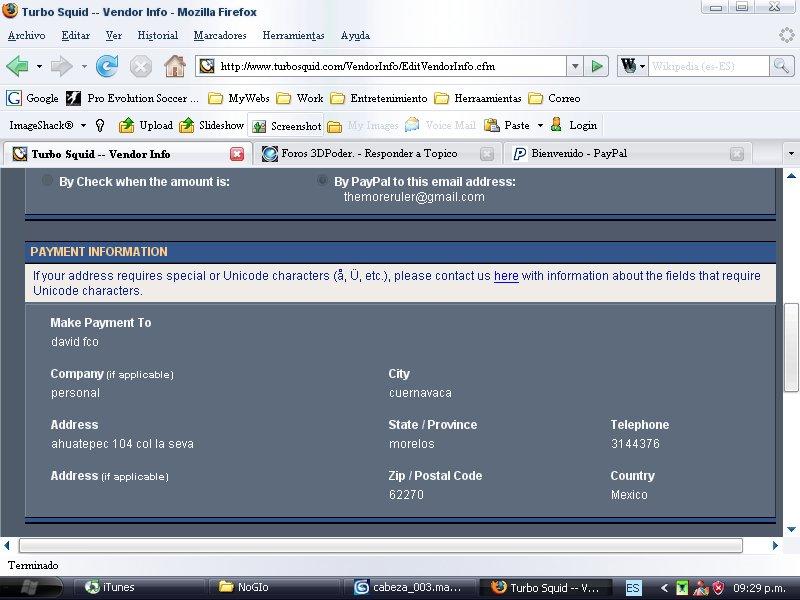Viewport: 800px width, 600px height.
Task: Open the list-all-tabs dropdown arrow
Action: click(x=791, y=154)
